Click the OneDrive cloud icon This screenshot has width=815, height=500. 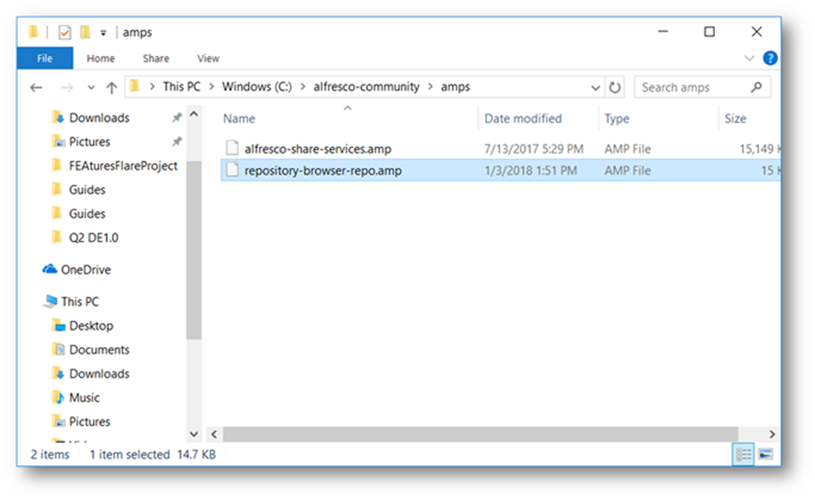[x=50, y=270]
